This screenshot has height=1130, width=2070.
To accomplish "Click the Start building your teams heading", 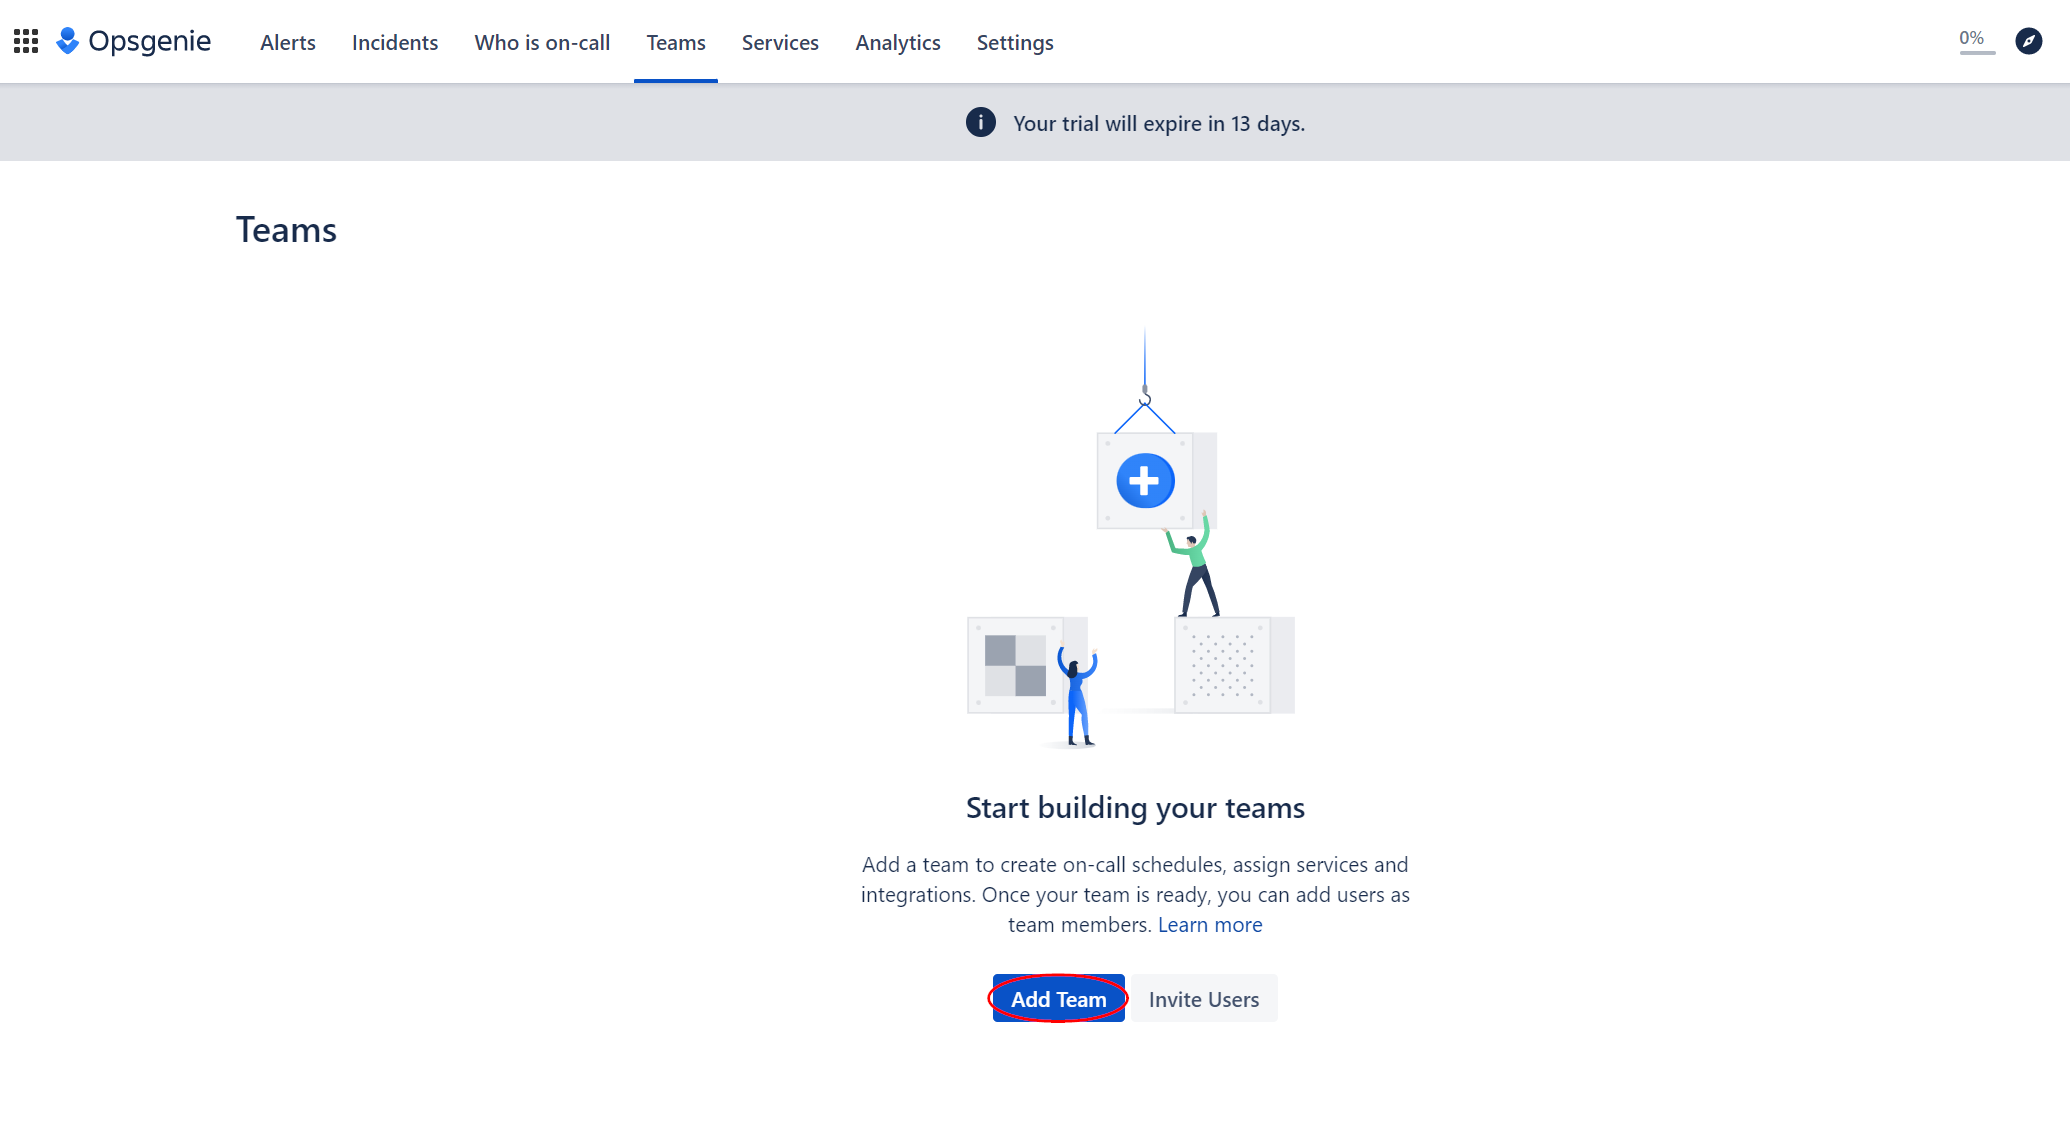I will click(1134, 807).
